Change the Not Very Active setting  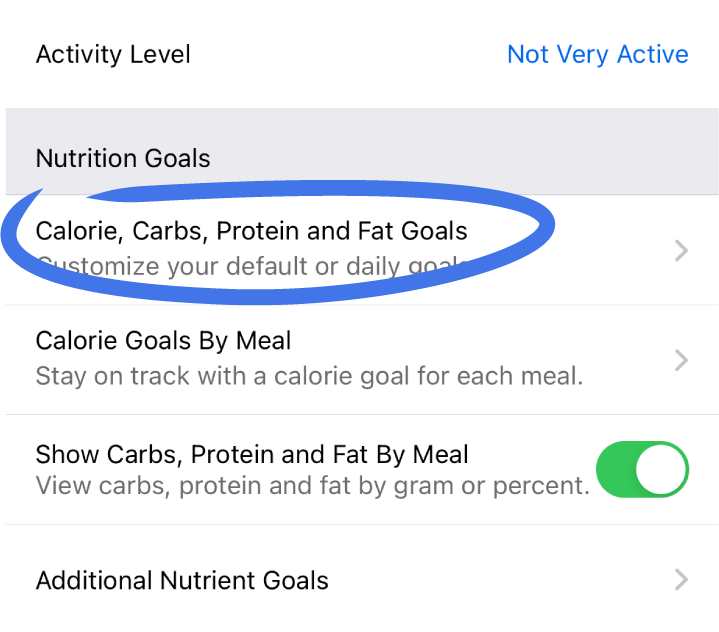597,54
